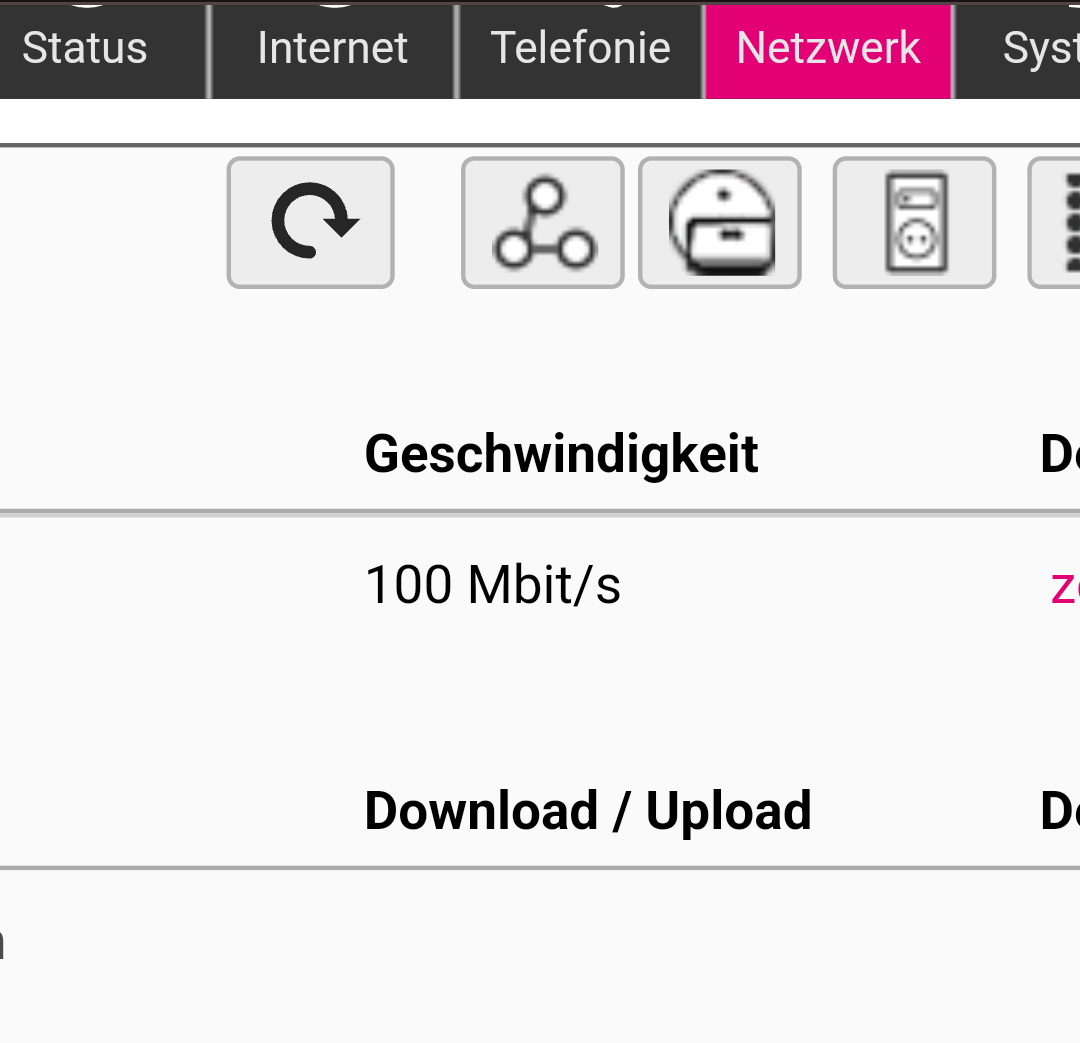Select the highlighted Netzwerk tab

(828, 48)
